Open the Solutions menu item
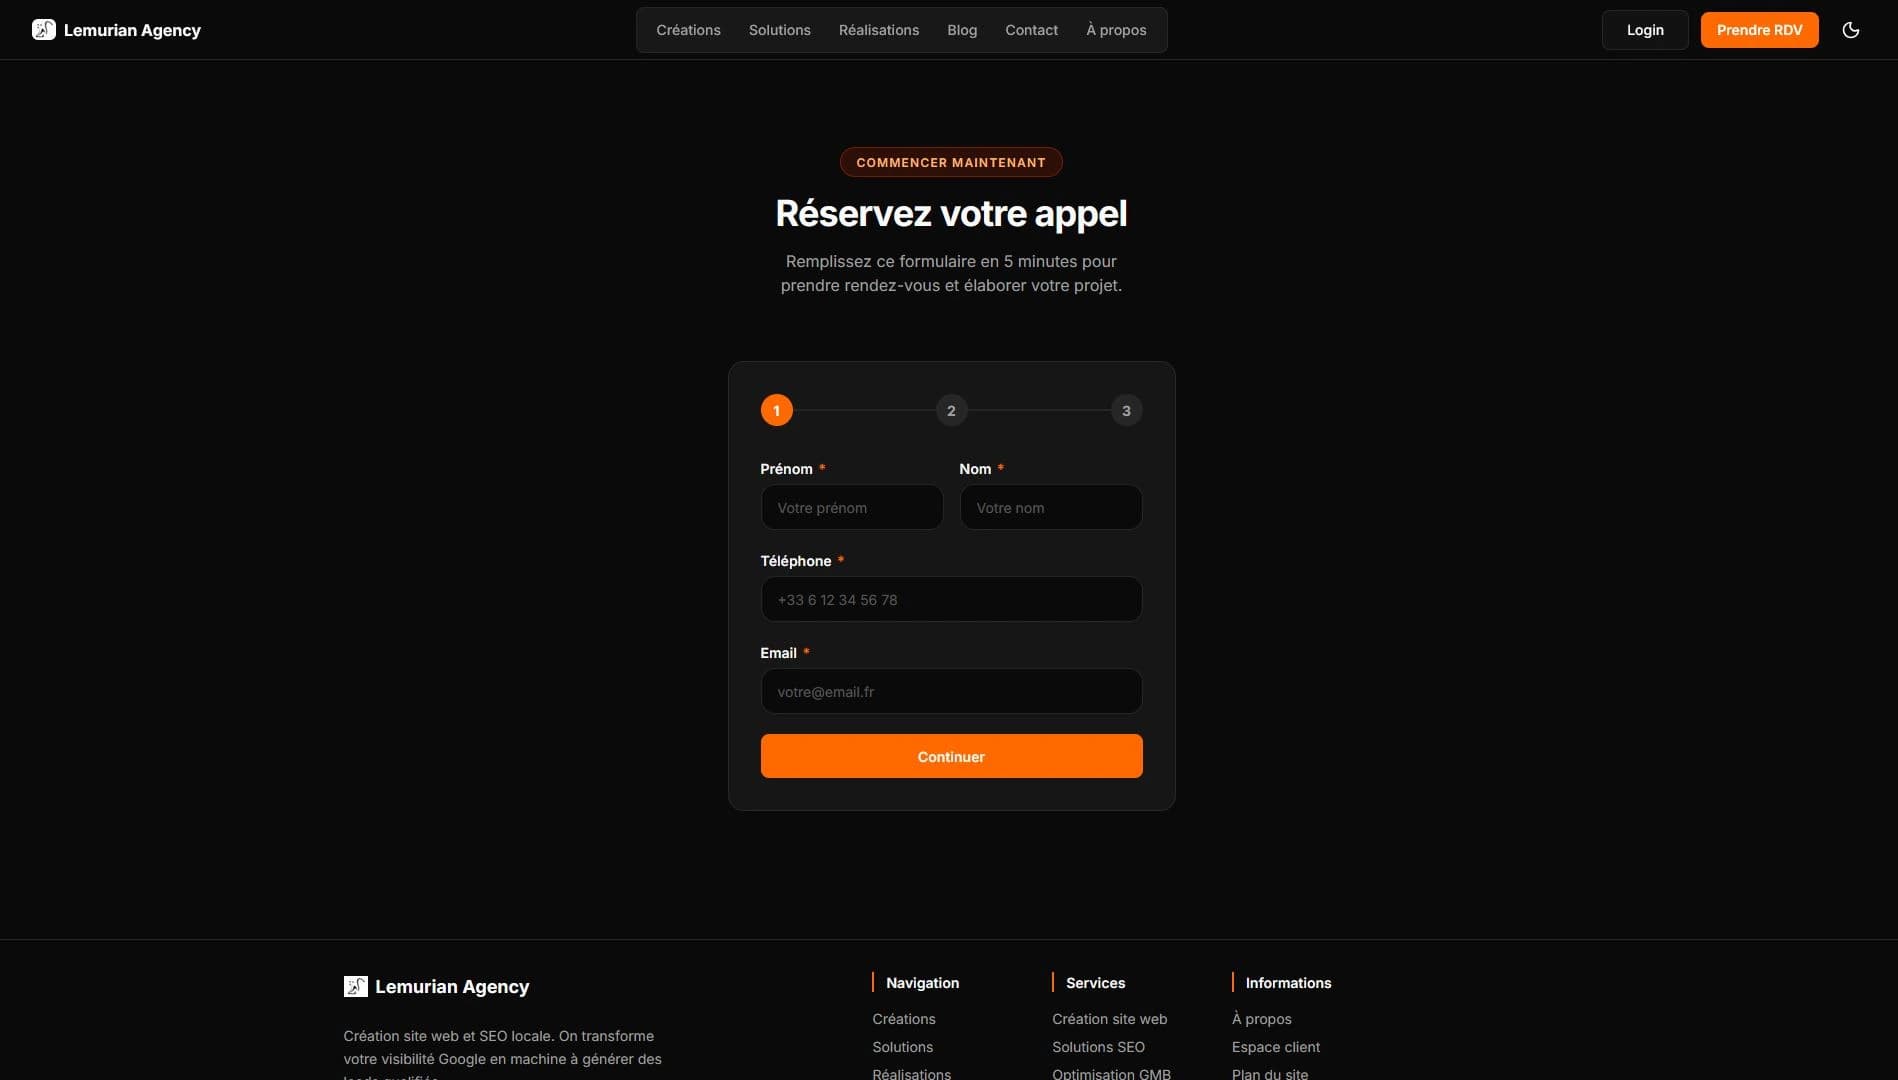 (x=779, y=30)
